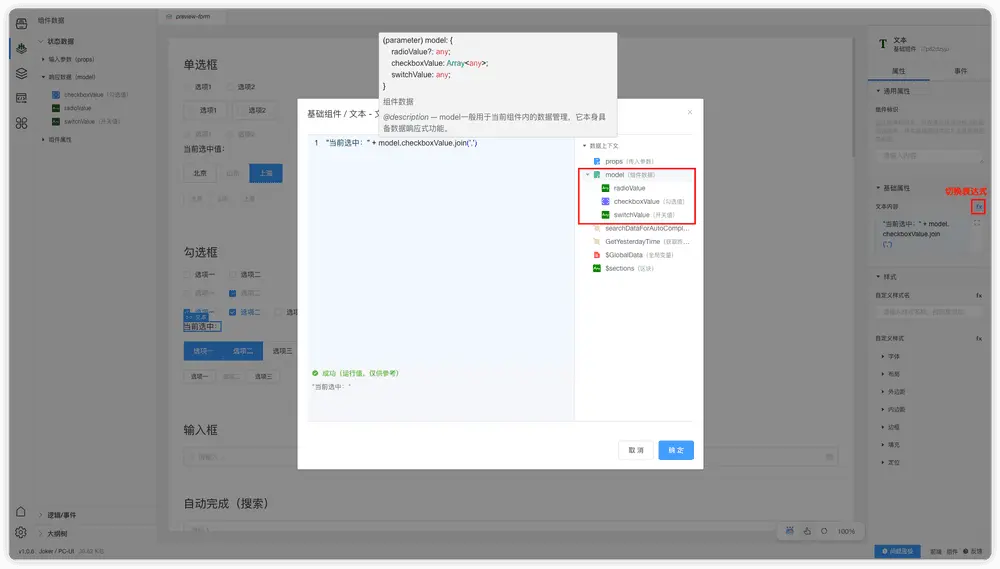
Task: Open the top sidebar panel icon
Action: pos(21,24)
